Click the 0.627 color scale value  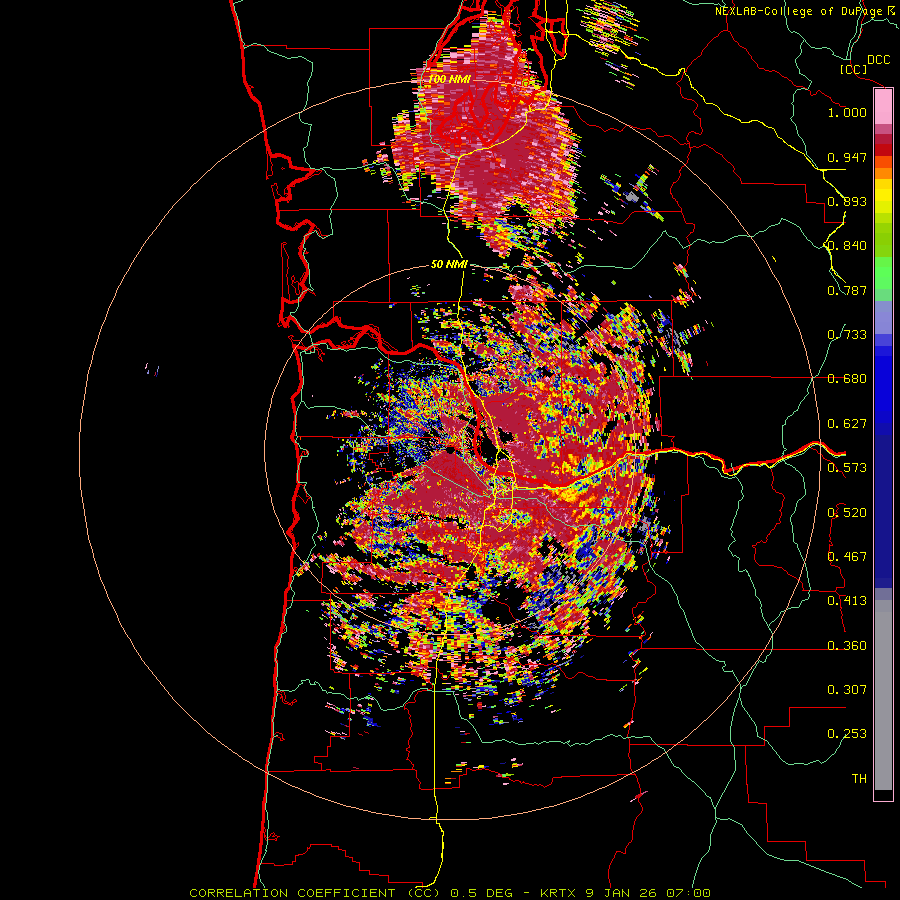(x=847, y=424)
